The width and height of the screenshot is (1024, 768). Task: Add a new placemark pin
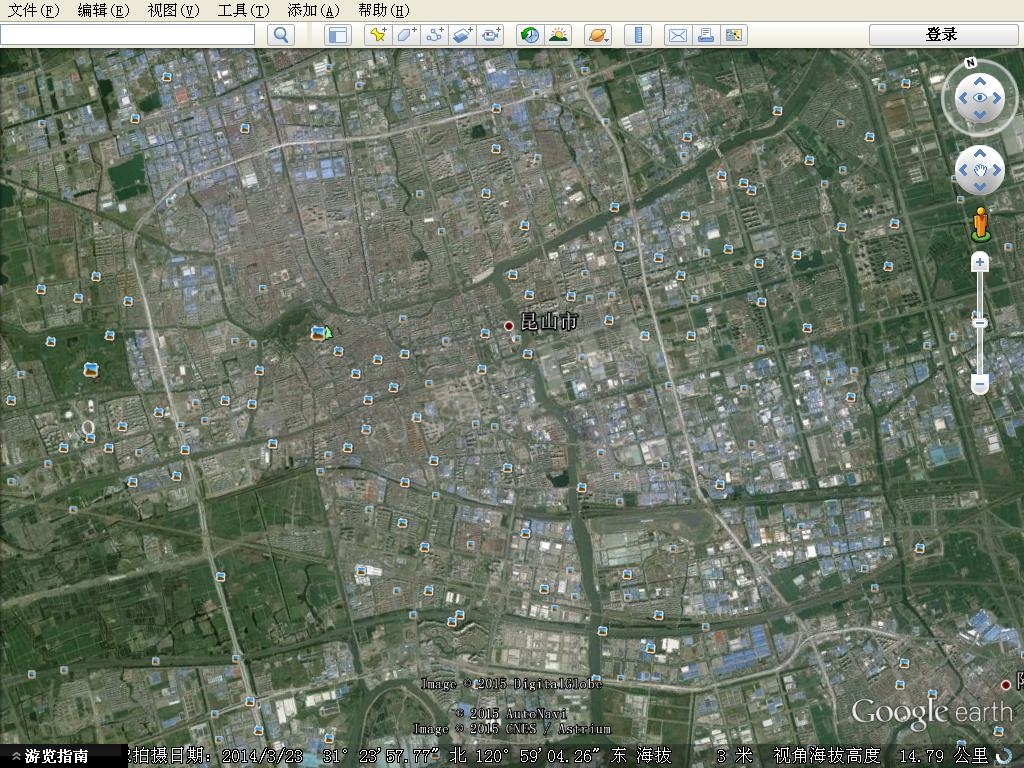tap(377, 35)
